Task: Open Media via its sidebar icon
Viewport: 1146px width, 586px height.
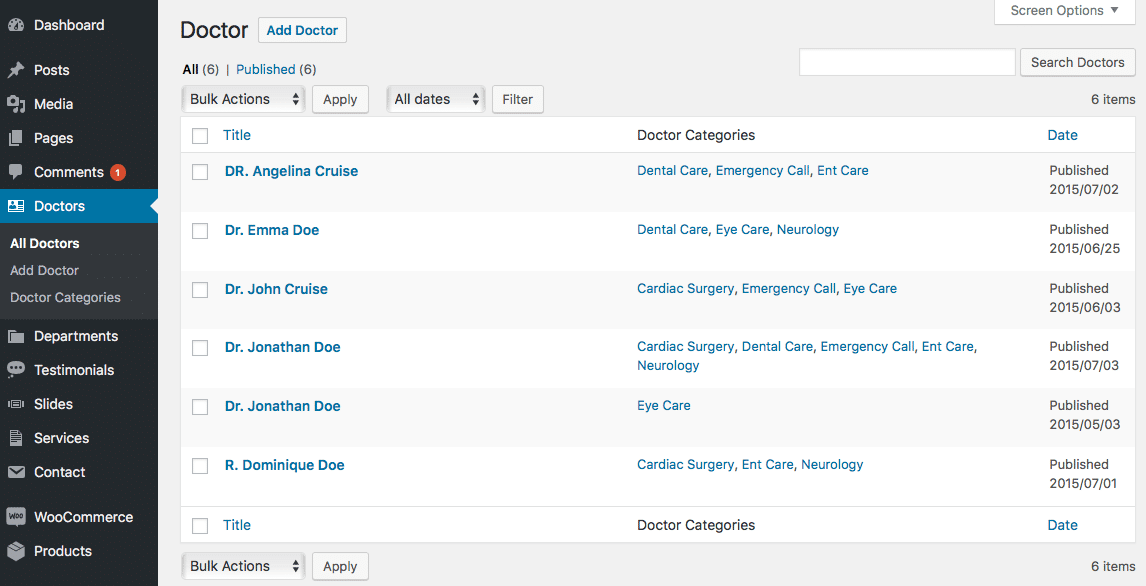Action: pos(16,104)
